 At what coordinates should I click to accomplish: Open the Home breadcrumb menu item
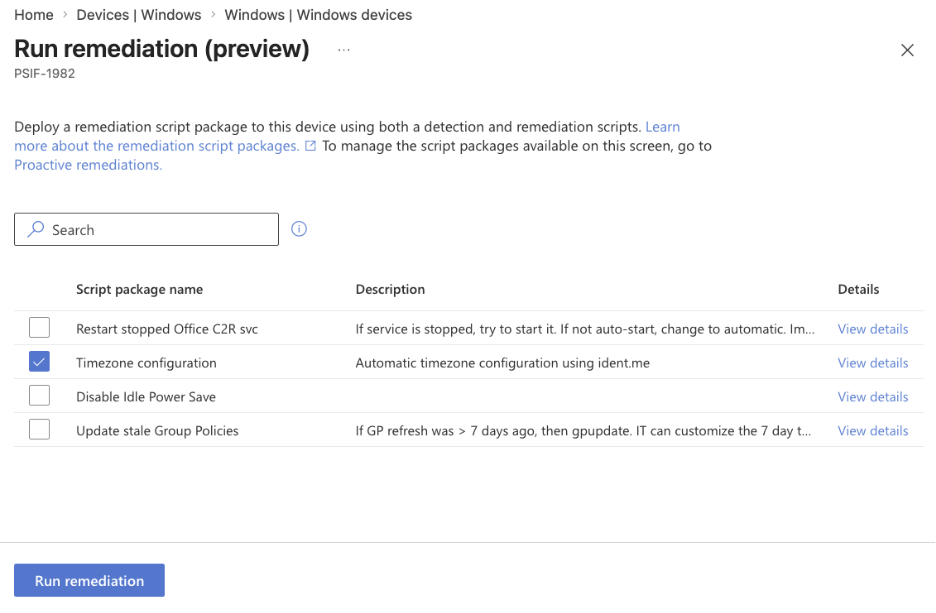33,15
